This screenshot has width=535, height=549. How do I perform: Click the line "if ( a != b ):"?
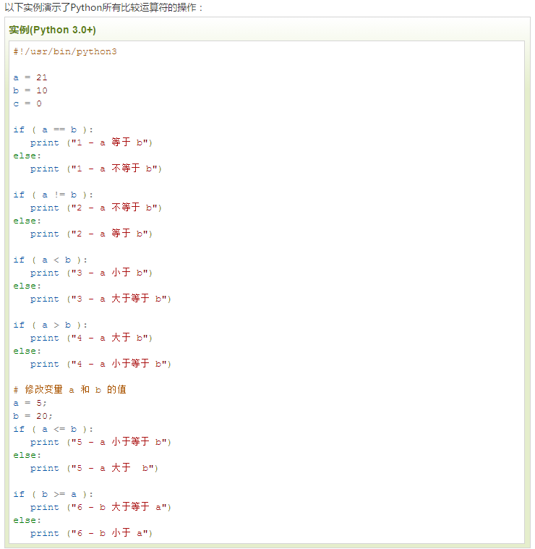tap(53, 195)
